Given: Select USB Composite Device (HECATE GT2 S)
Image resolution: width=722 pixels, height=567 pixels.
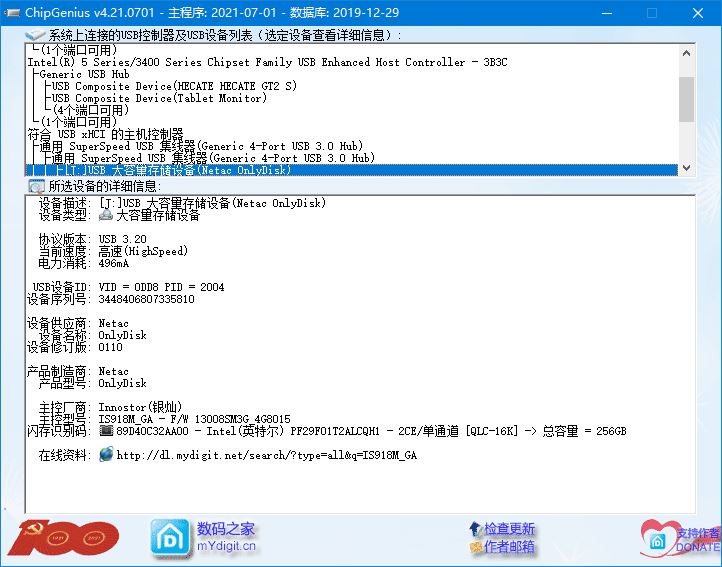Looking at the screenshot, I should click(x=174, y=86).
